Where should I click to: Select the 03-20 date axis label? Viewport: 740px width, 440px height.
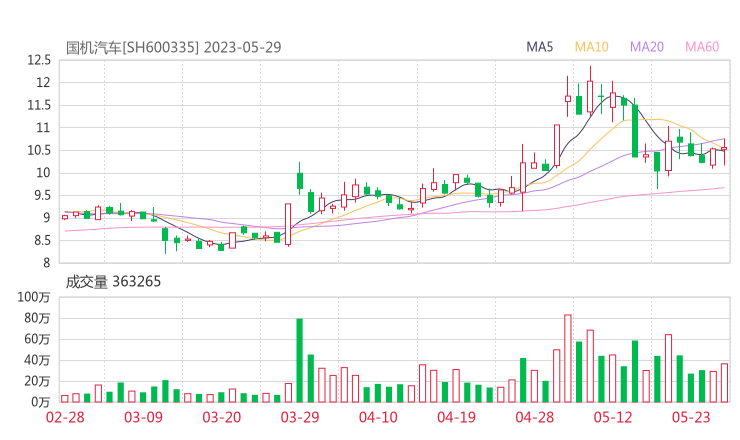coord(222,417)
